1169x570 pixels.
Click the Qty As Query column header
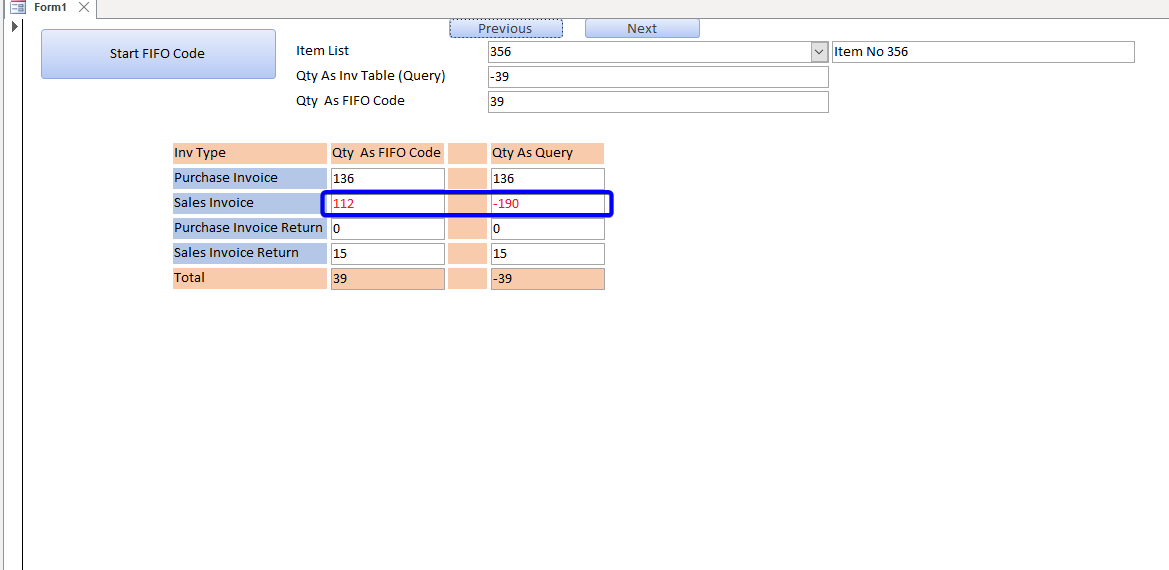tap(547, 153)
